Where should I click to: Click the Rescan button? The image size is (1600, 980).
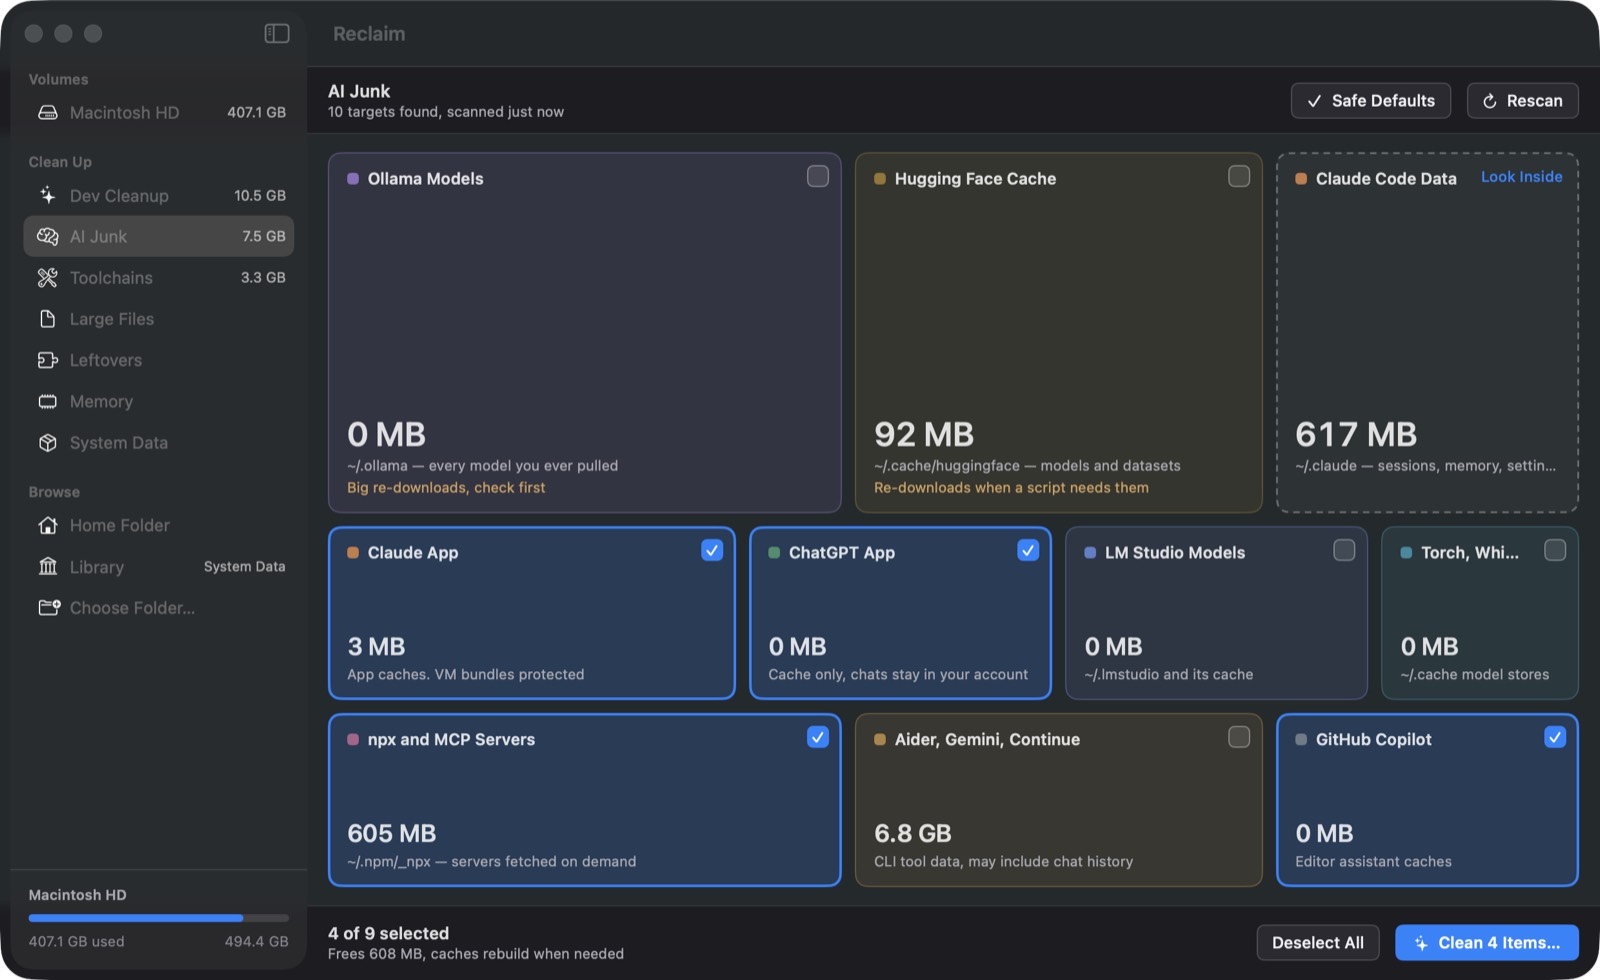pyautogui.click(x=1523, y=101)
